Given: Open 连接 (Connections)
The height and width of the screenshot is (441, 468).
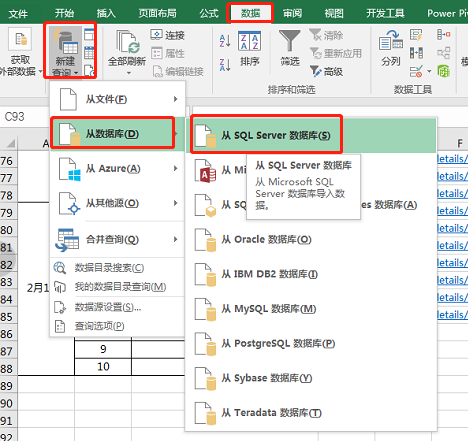Looking at the screenshot, I should pos(168,35).
